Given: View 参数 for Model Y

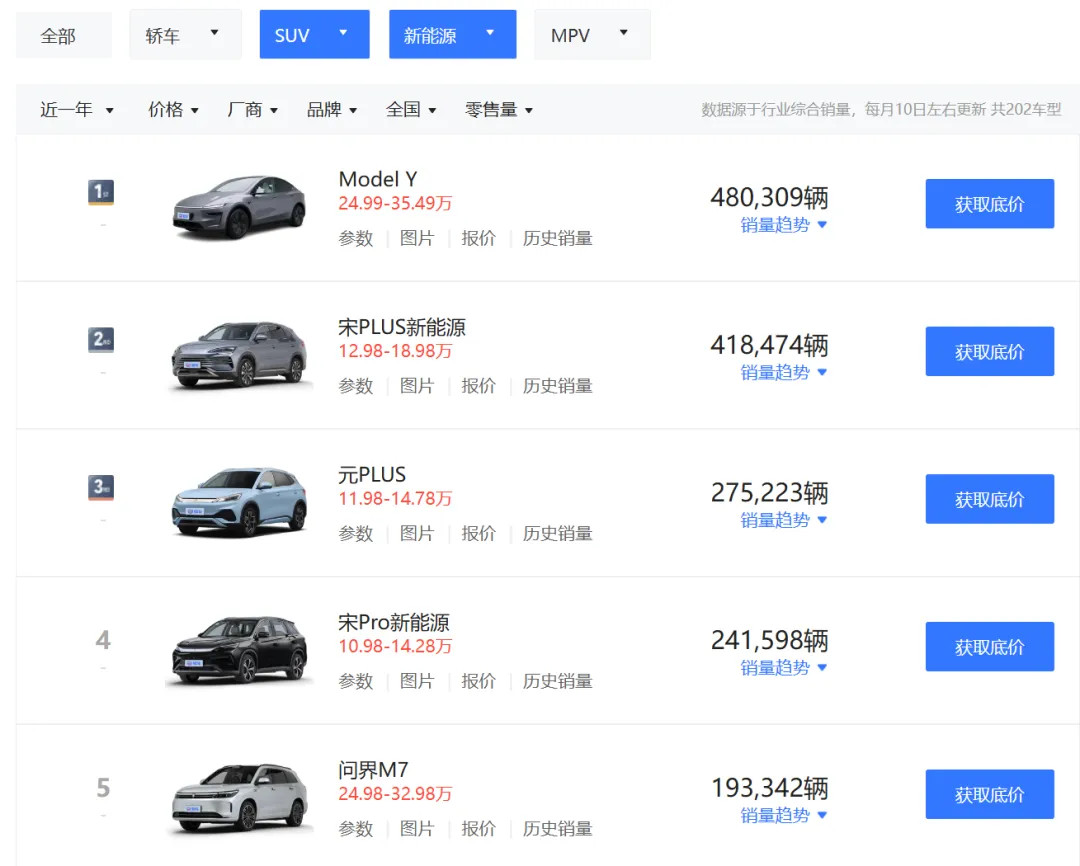Looking at the screenshot, I should 355,238.
